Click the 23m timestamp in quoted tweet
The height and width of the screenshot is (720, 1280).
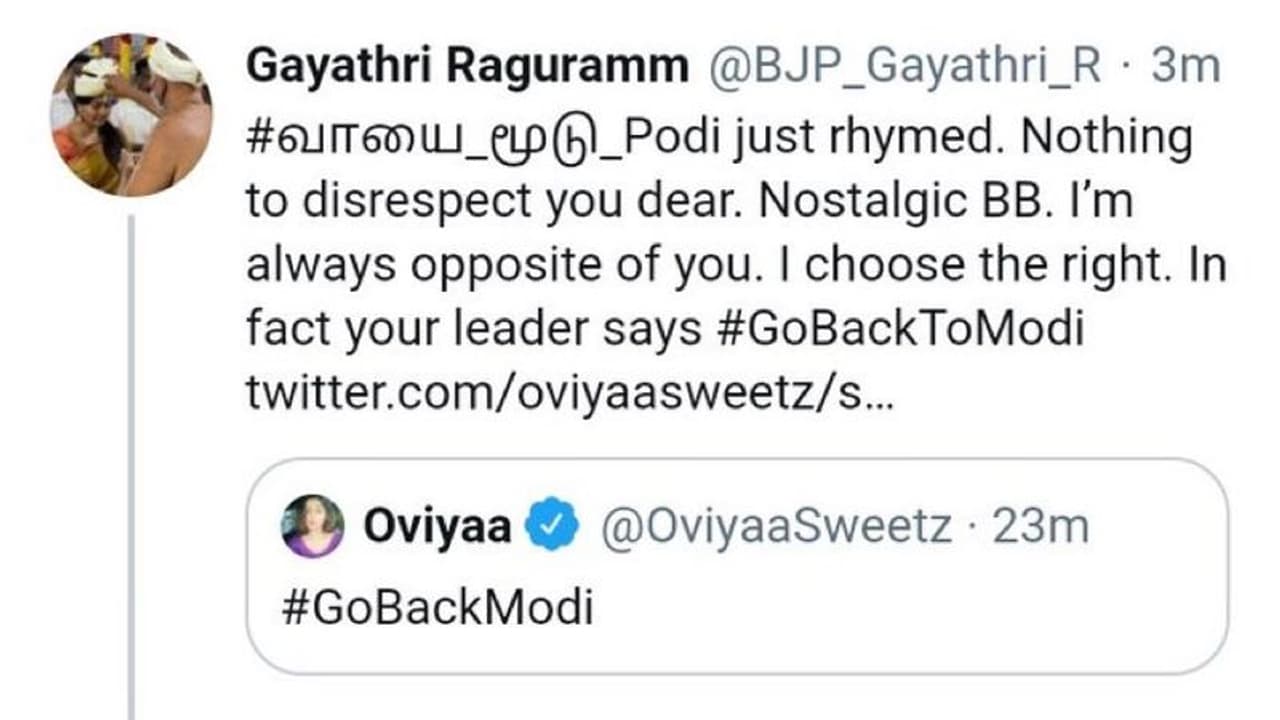click(x=1041, y=526)
